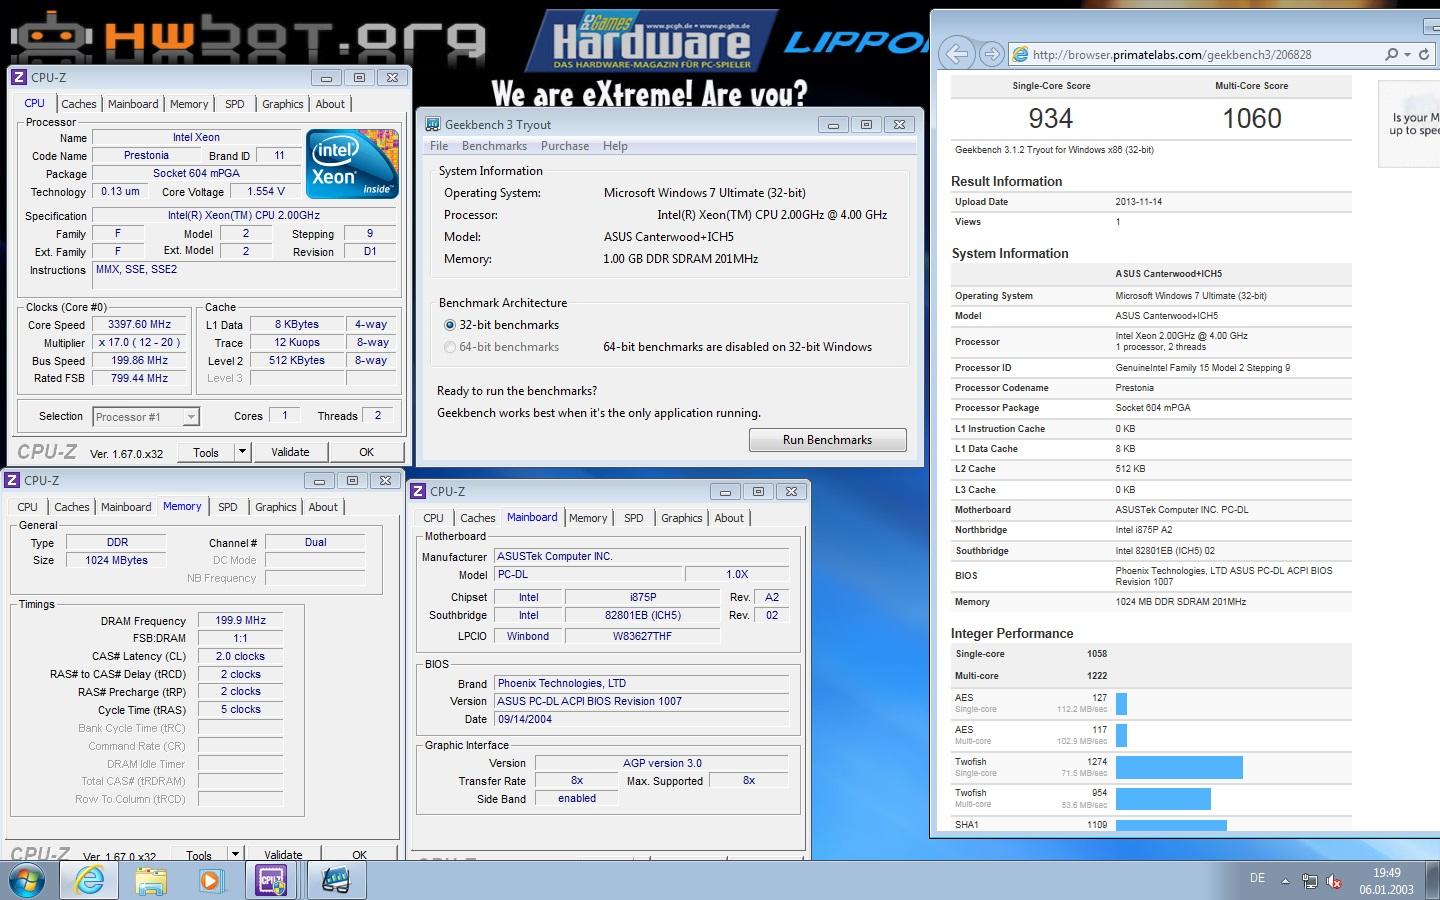Viewport: 1440px width, 900px height.
Task: Open Geekbench Benchmarks menu
Action: pyautogui.click(x=494, y=146)
